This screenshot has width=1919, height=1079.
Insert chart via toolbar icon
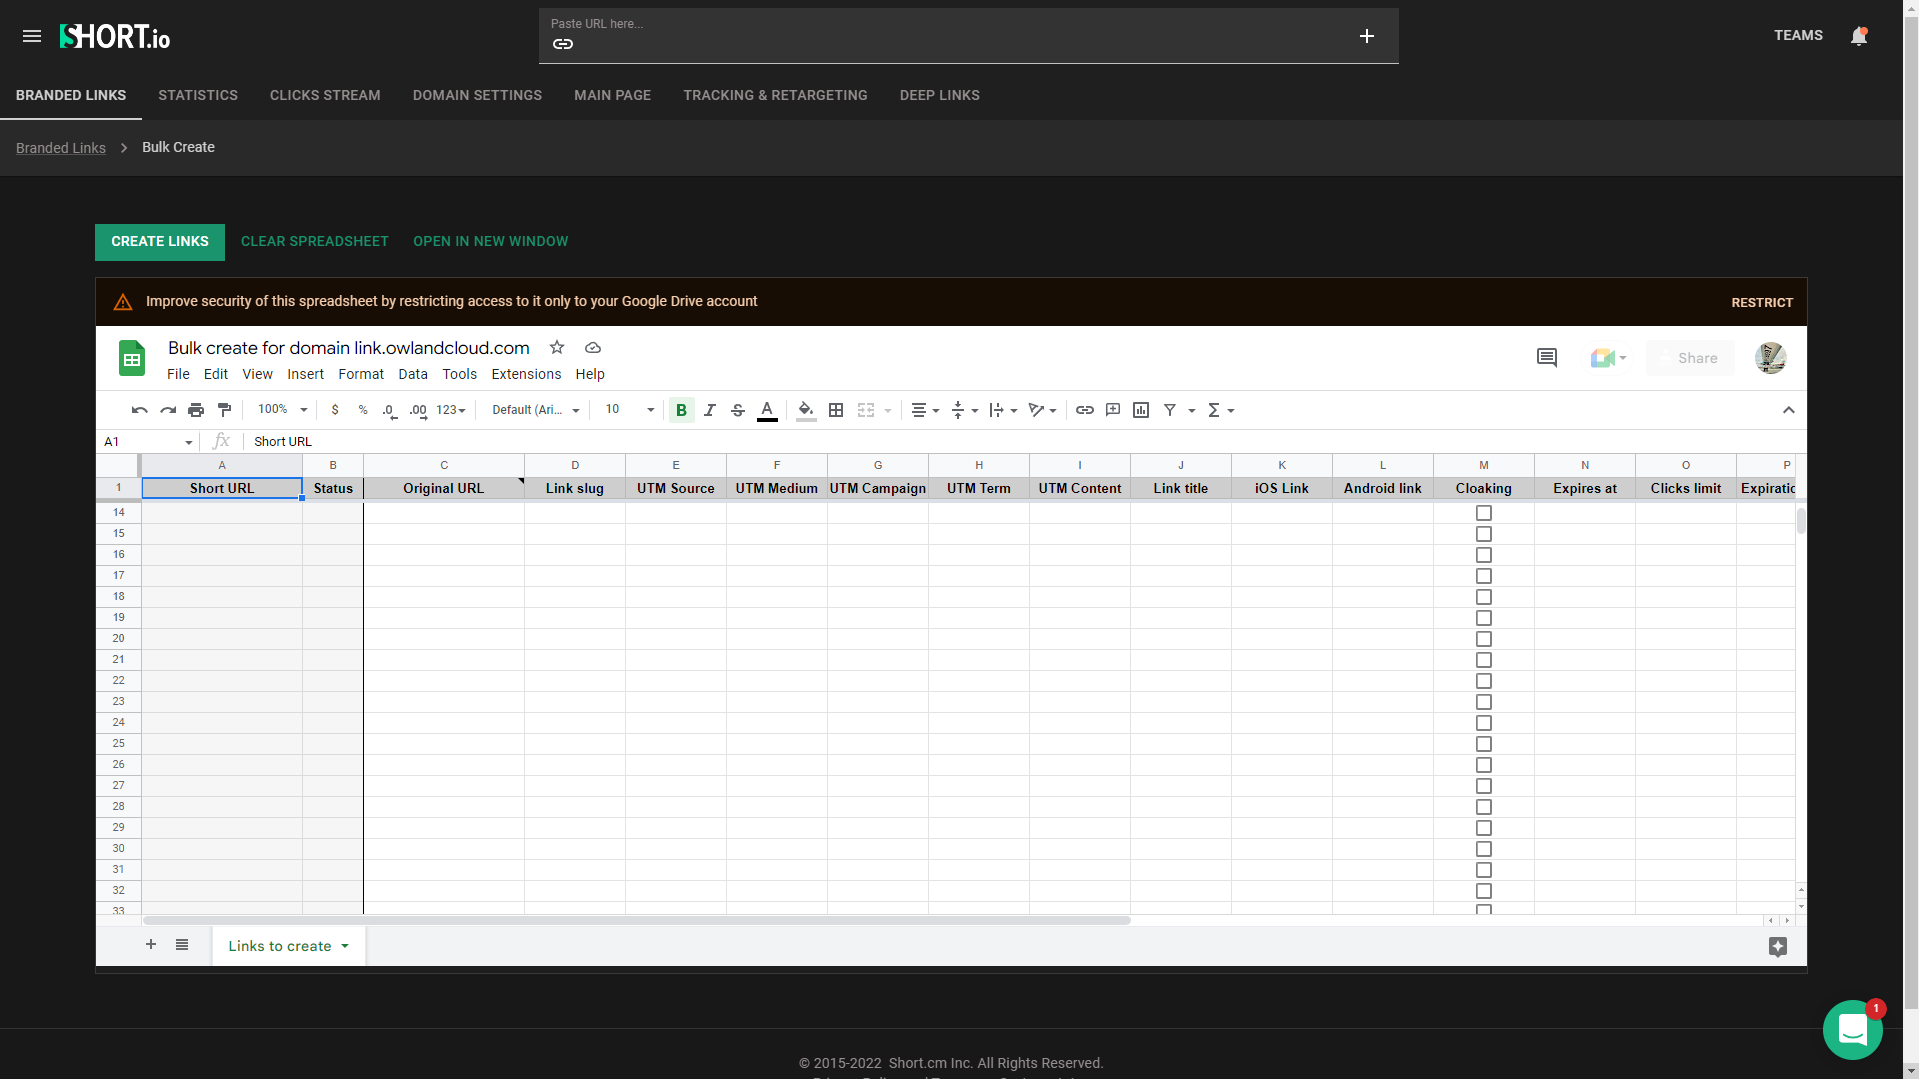tap(1141, 410)
